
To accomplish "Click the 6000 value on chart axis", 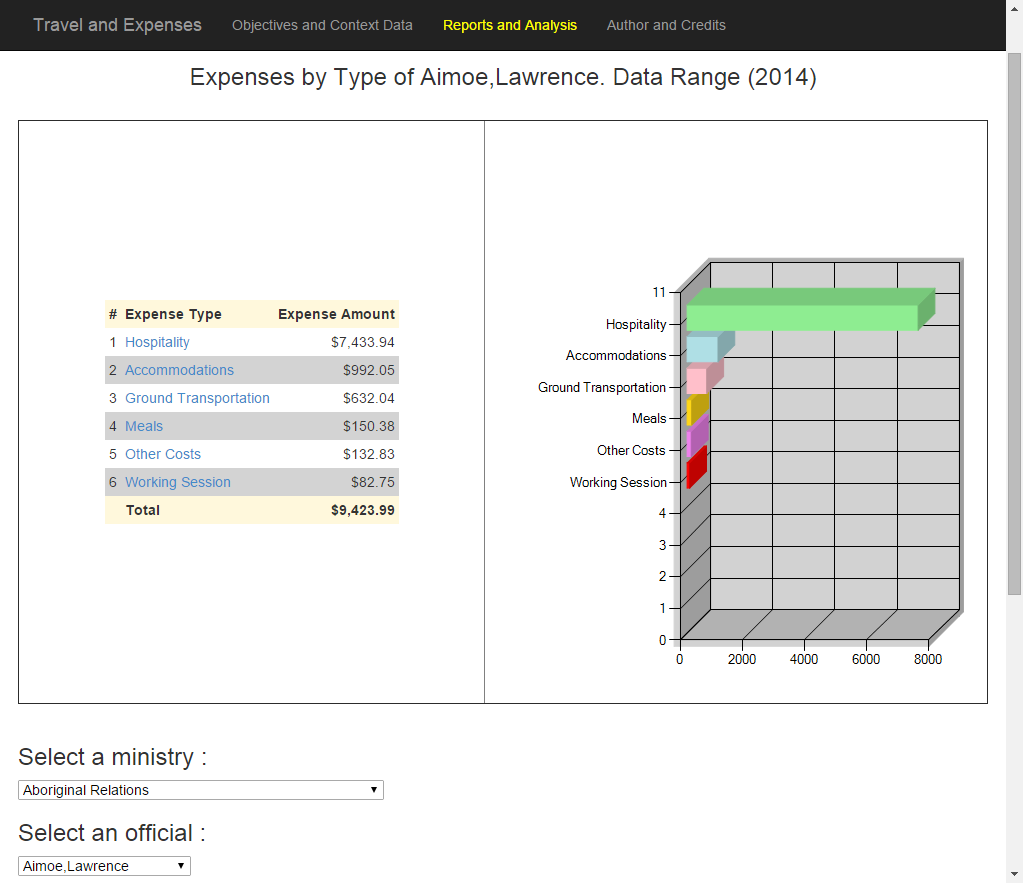I will 866,659.
